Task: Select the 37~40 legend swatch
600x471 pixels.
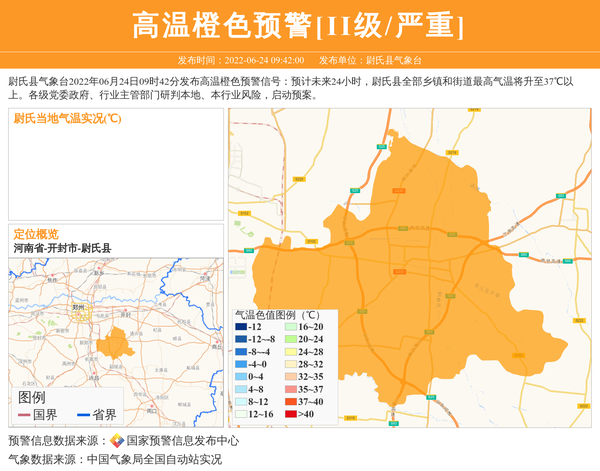Action: (288, 401)
